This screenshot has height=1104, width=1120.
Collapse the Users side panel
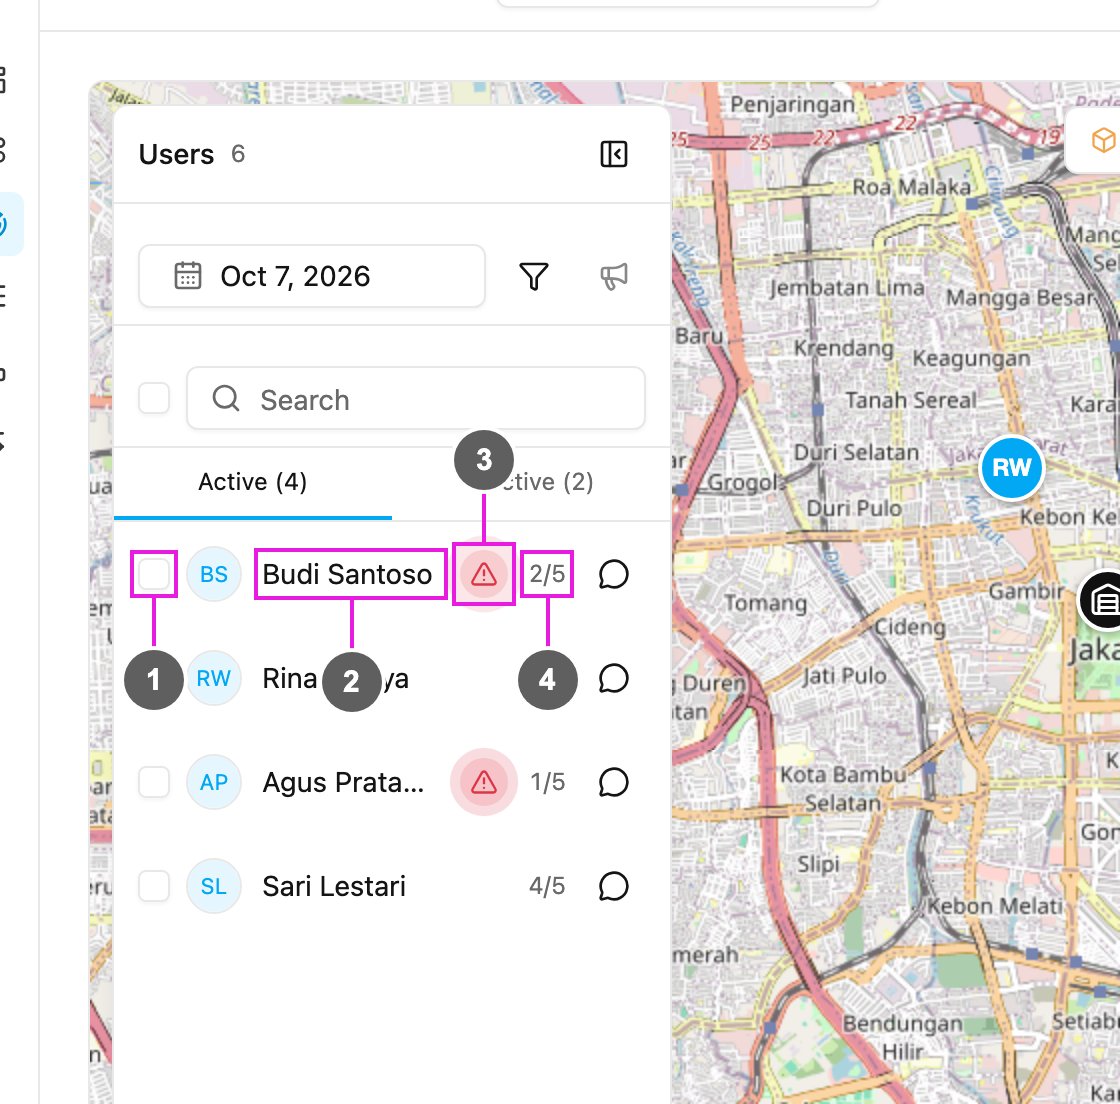coord(614,154)
